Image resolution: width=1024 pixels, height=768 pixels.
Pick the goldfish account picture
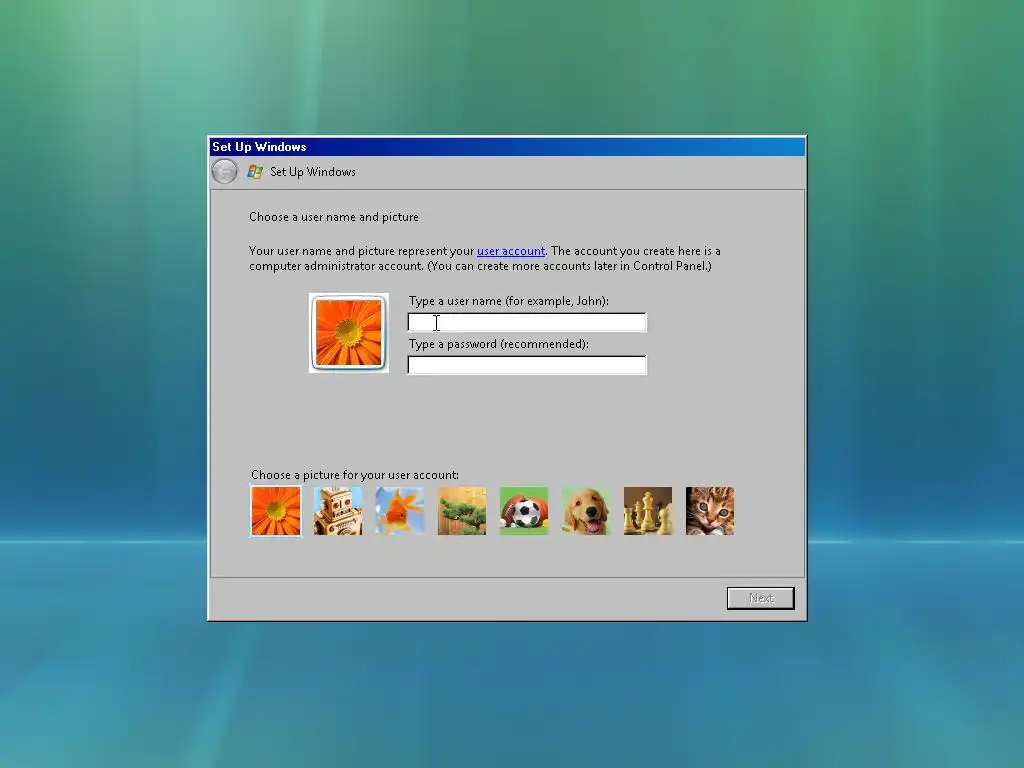[x=400, y=511]
